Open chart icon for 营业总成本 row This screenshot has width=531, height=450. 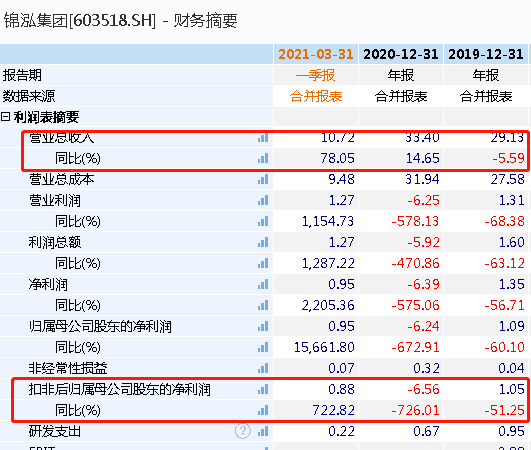[x=263, y=179]
